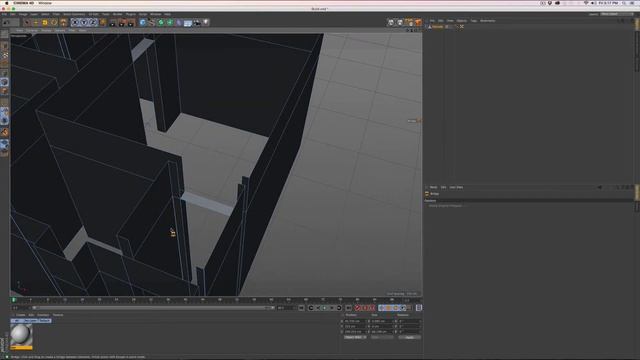Open the Help menu

167,14
